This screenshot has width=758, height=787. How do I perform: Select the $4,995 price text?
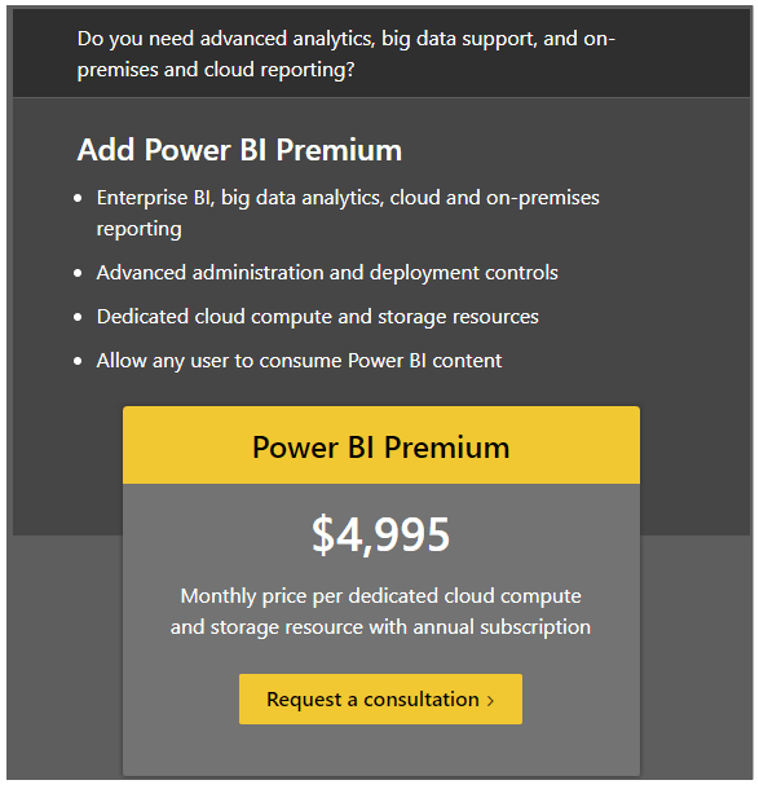pyautogui.click(x=380, y=535)
